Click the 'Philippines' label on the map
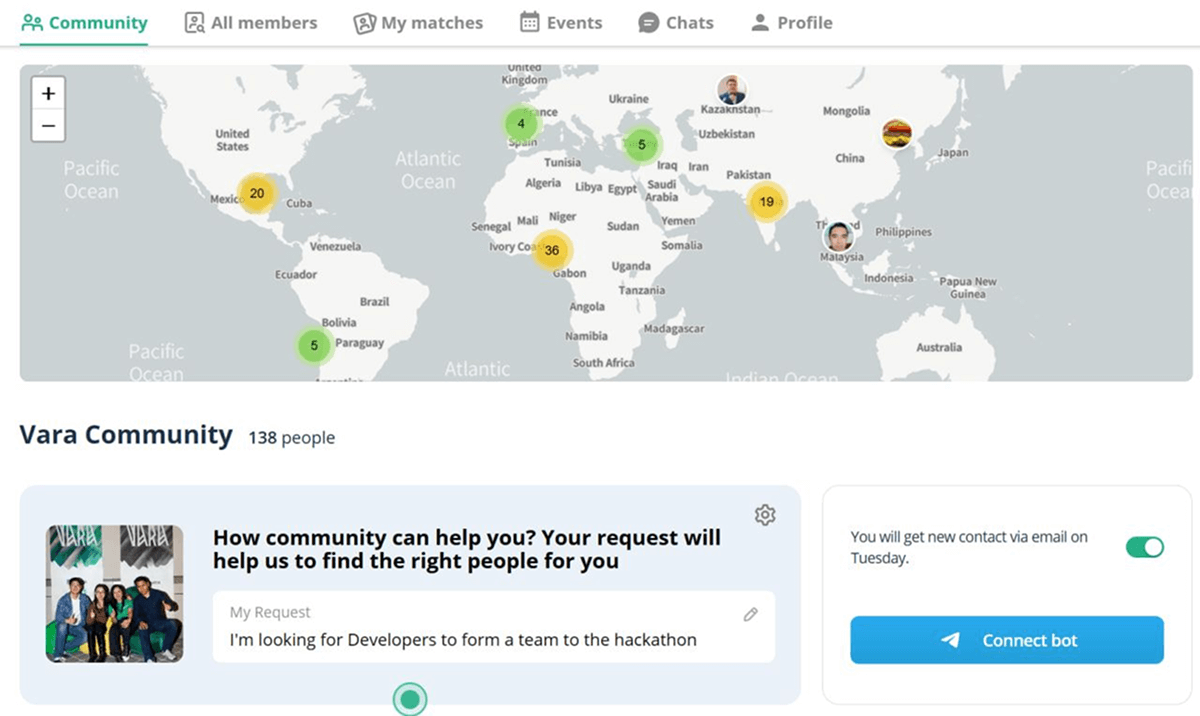Image resolution: width=1200 pixels, height=716 pixels. (x=903, y=232)
